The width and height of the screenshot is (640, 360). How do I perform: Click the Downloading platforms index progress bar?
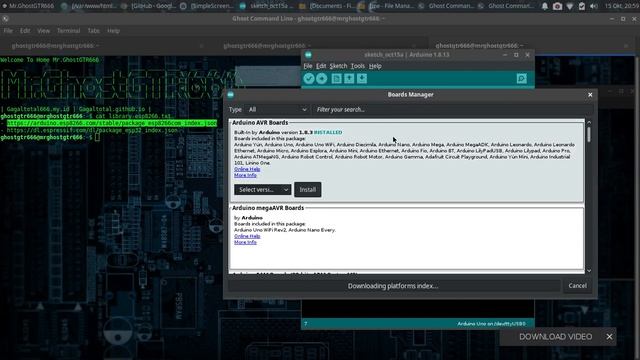[393, 286]
